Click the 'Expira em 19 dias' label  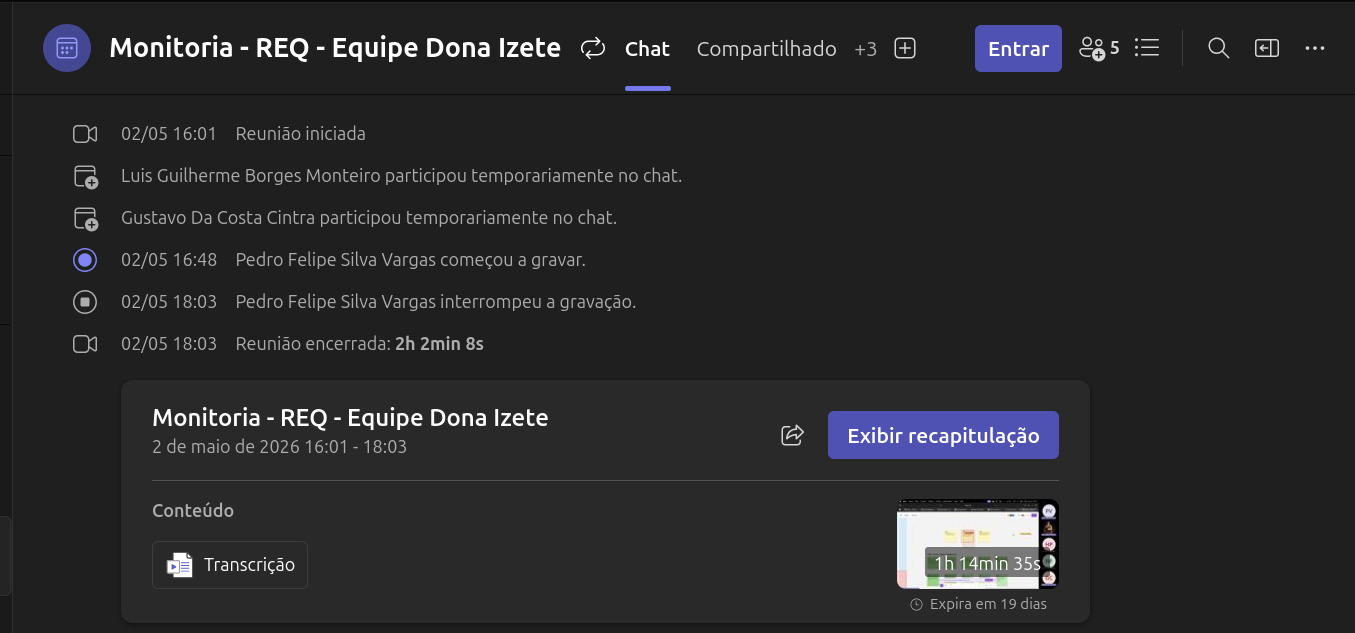988,604
